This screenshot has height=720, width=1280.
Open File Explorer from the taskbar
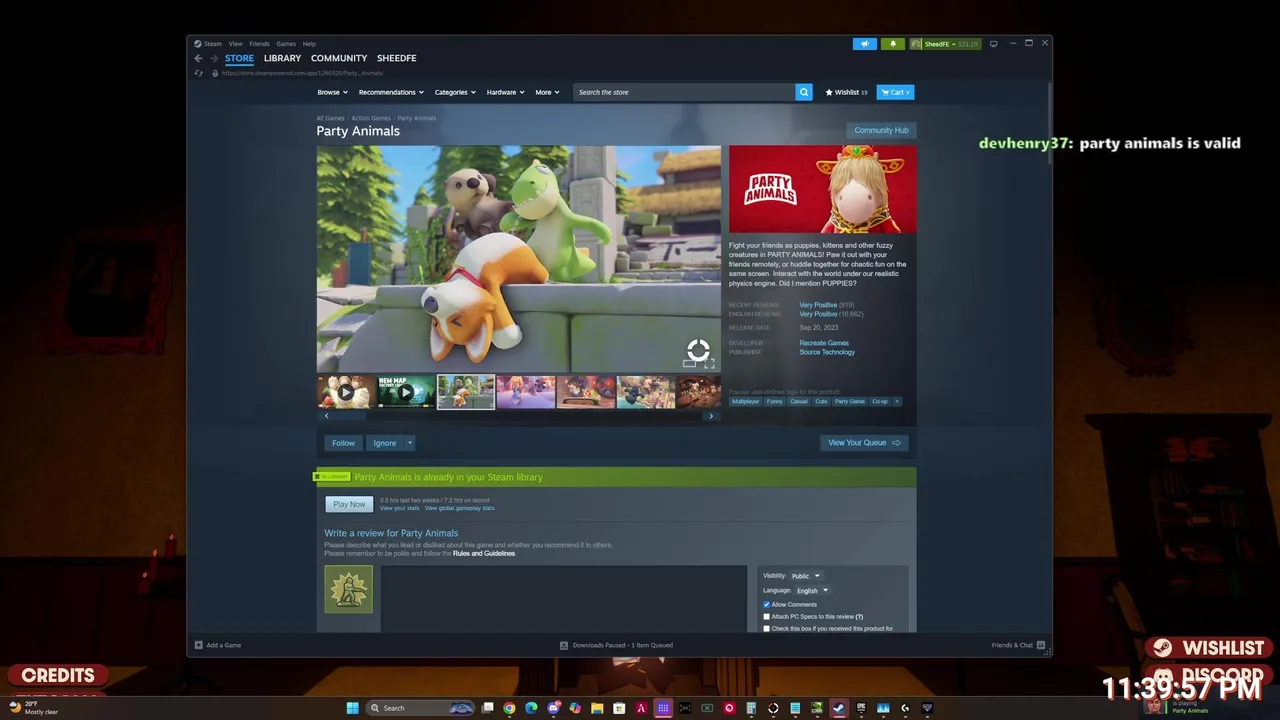pyautogui.click(x=597, y=708)
